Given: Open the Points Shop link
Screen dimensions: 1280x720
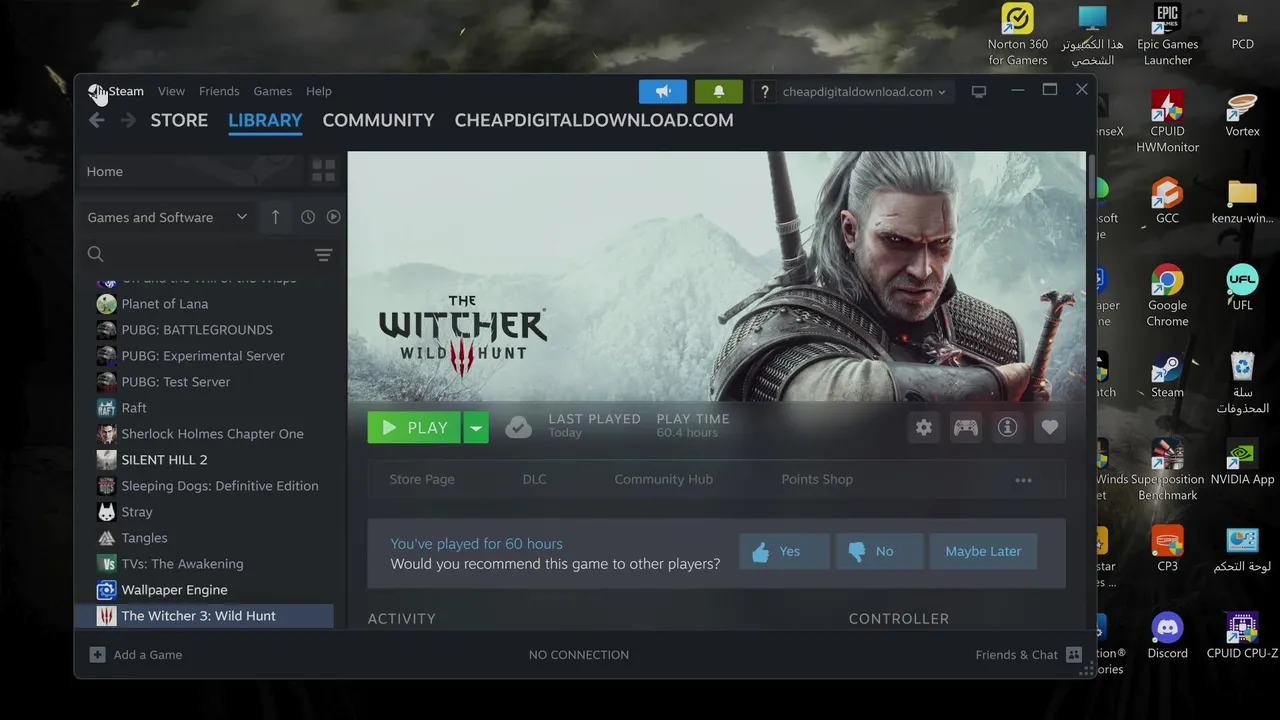Looking at the screenshot, I should [817, 479].
